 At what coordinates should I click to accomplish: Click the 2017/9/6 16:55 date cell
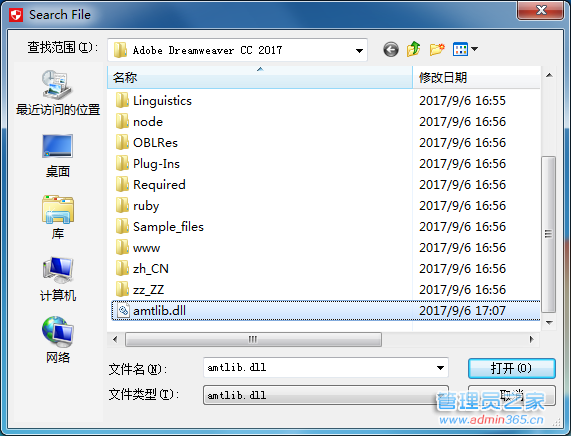[x=462, y=101]
